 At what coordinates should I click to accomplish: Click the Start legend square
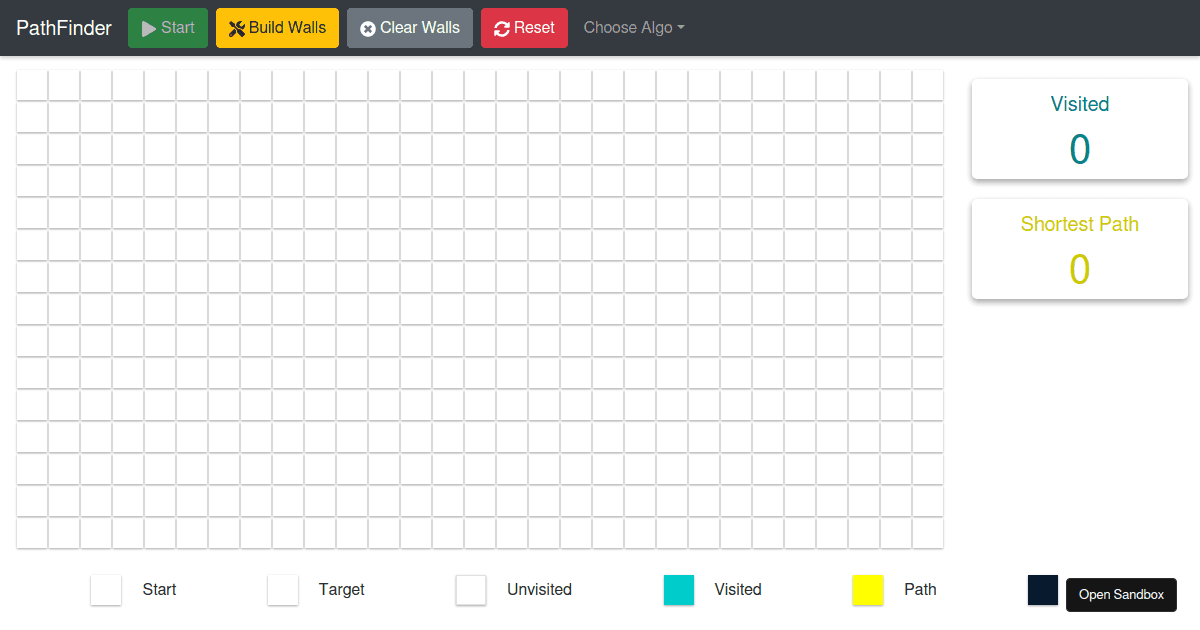(106, 590)
